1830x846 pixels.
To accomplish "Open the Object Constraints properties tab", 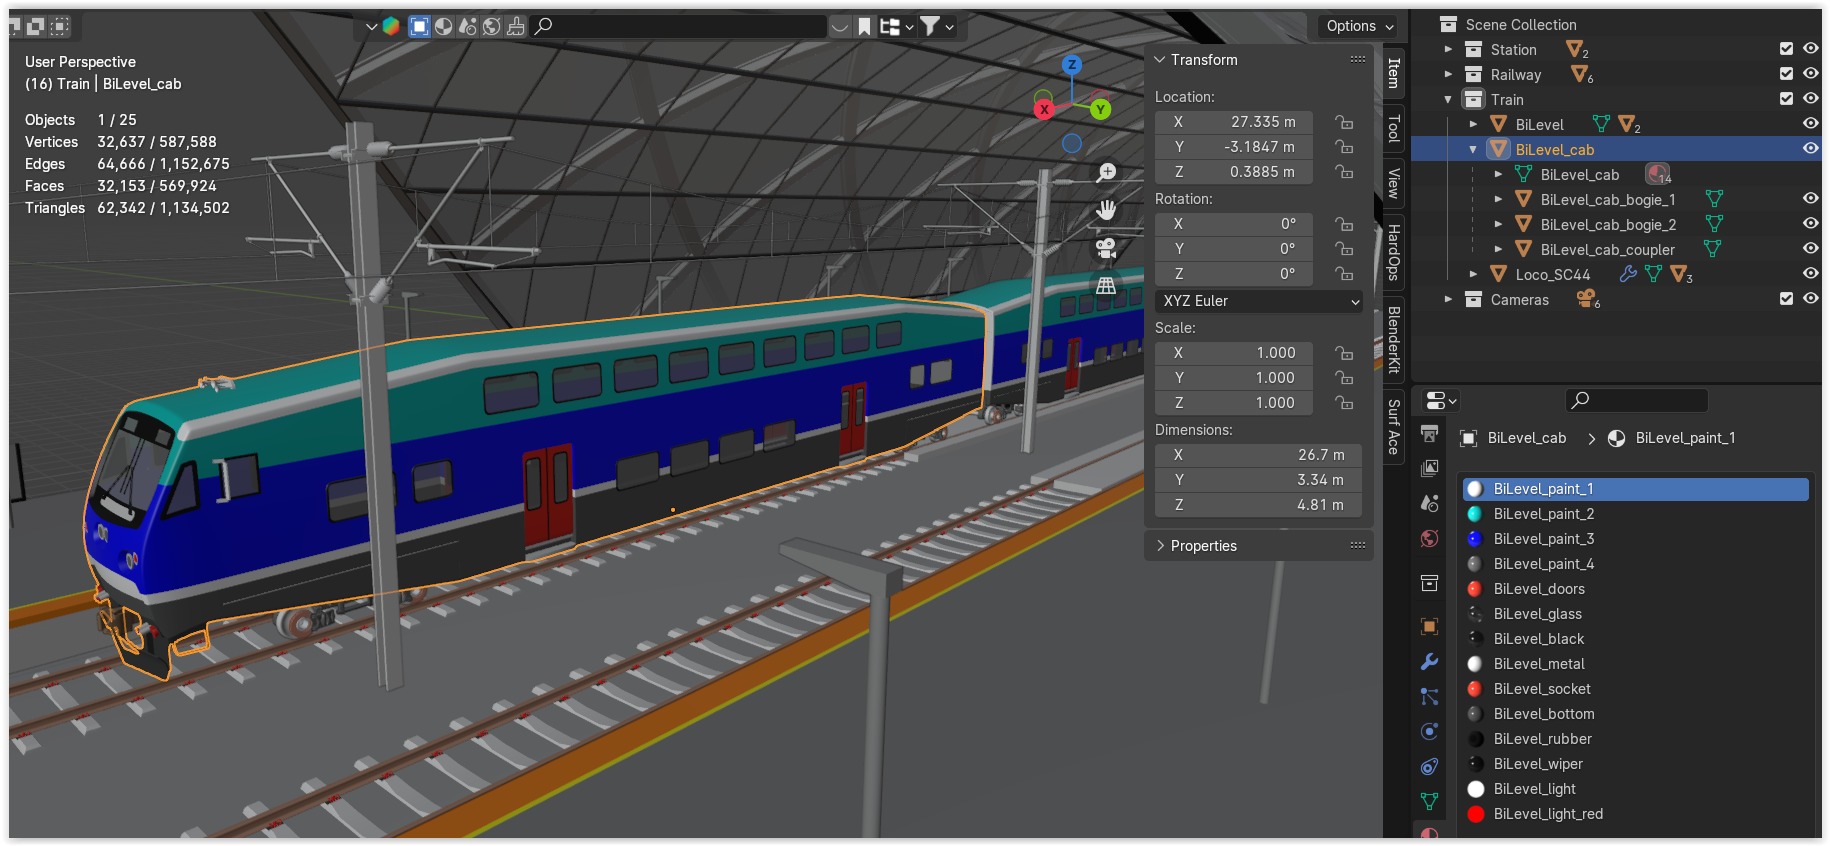I will pyautogui.click(x=1429, y=767).
